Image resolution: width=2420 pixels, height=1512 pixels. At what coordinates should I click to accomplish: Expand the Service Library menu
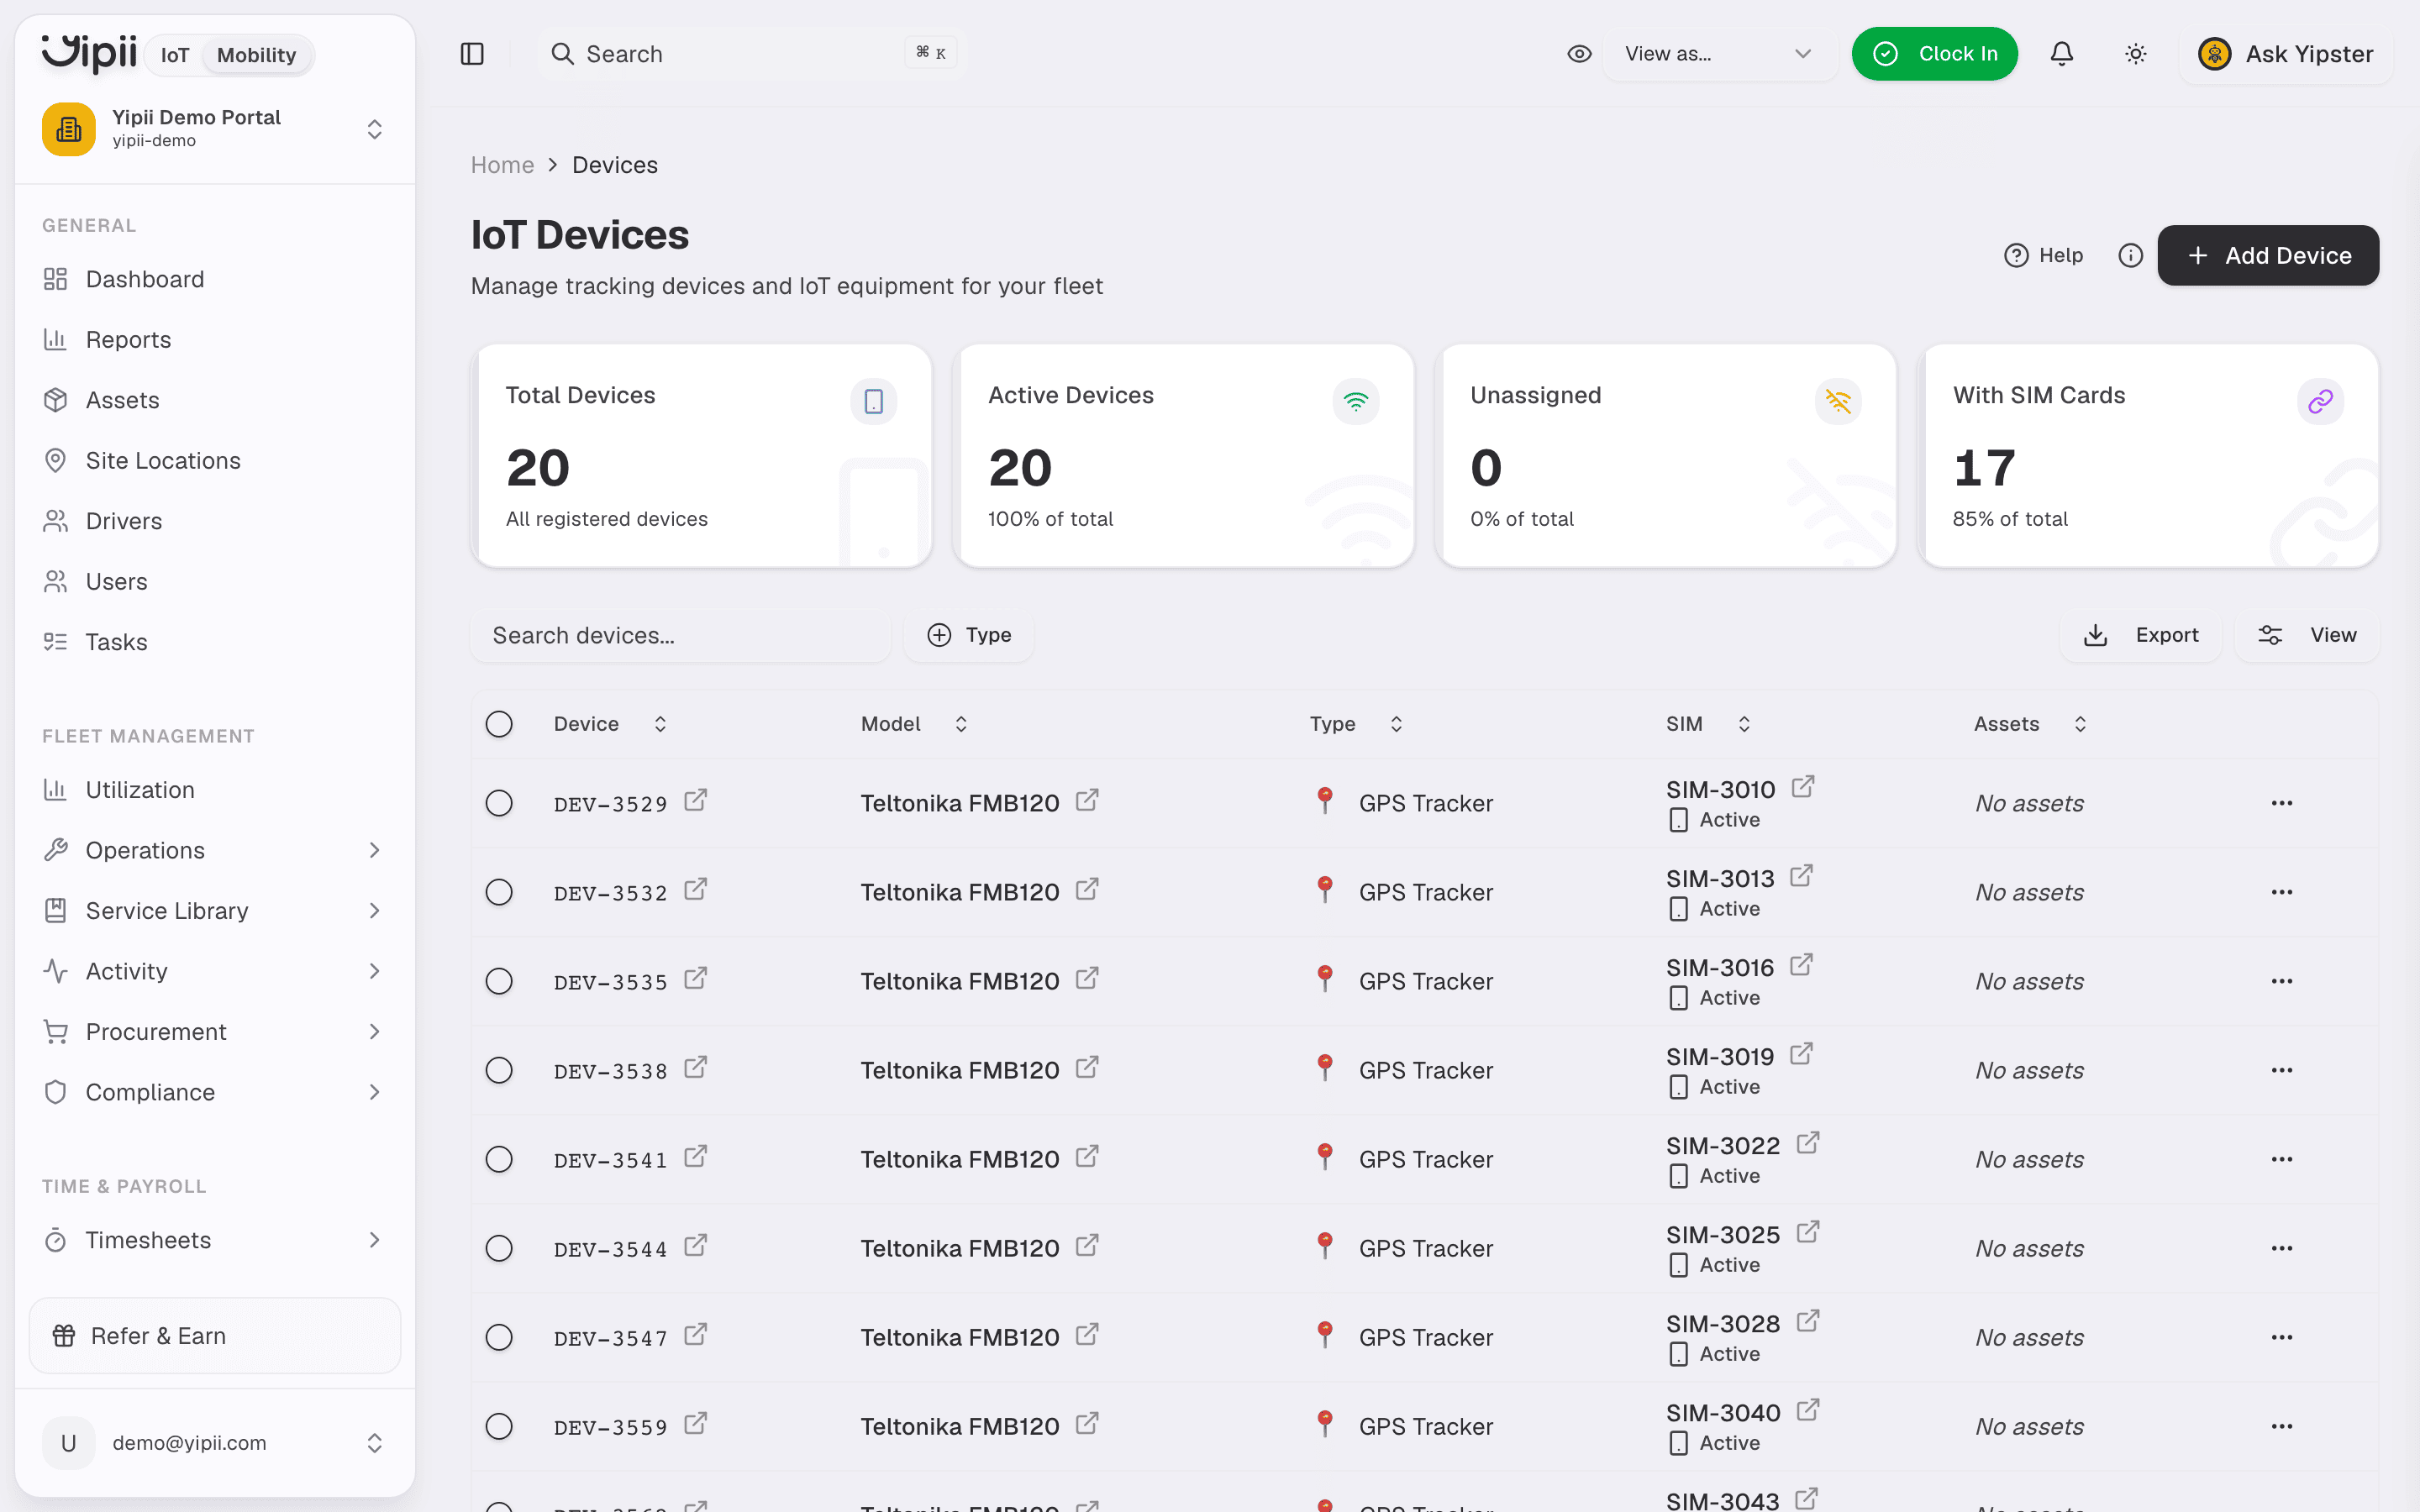point(215,911)
